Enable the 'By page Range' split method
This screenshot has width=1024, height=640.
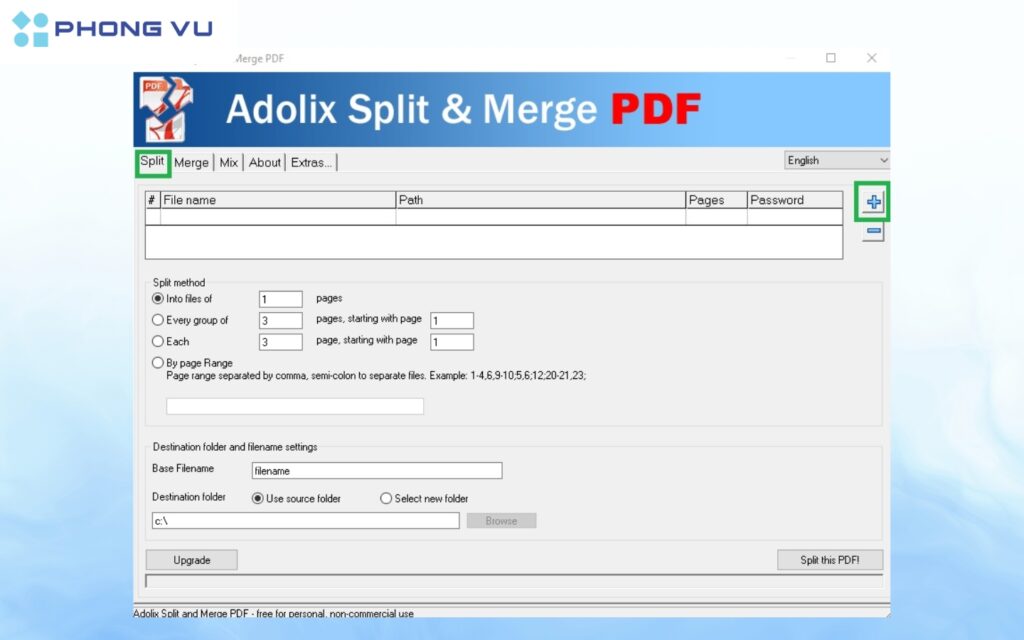tap(158, 362)
